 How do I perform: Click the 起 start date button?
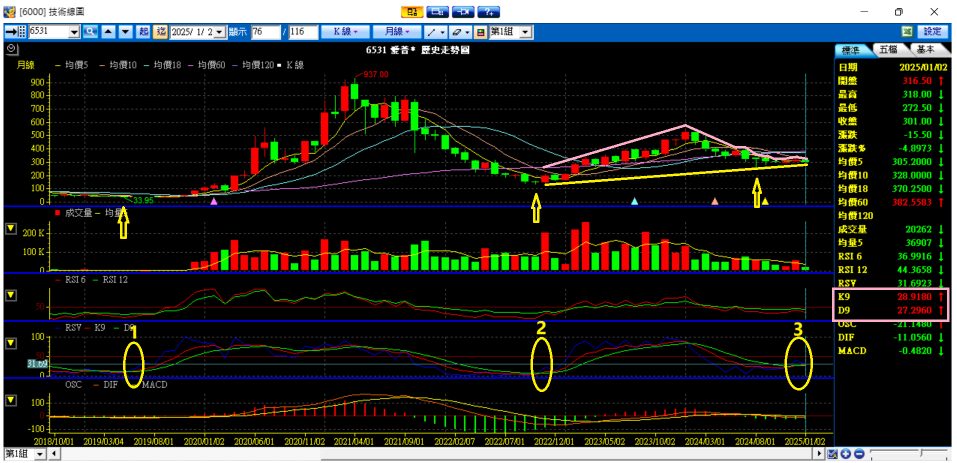143,32
